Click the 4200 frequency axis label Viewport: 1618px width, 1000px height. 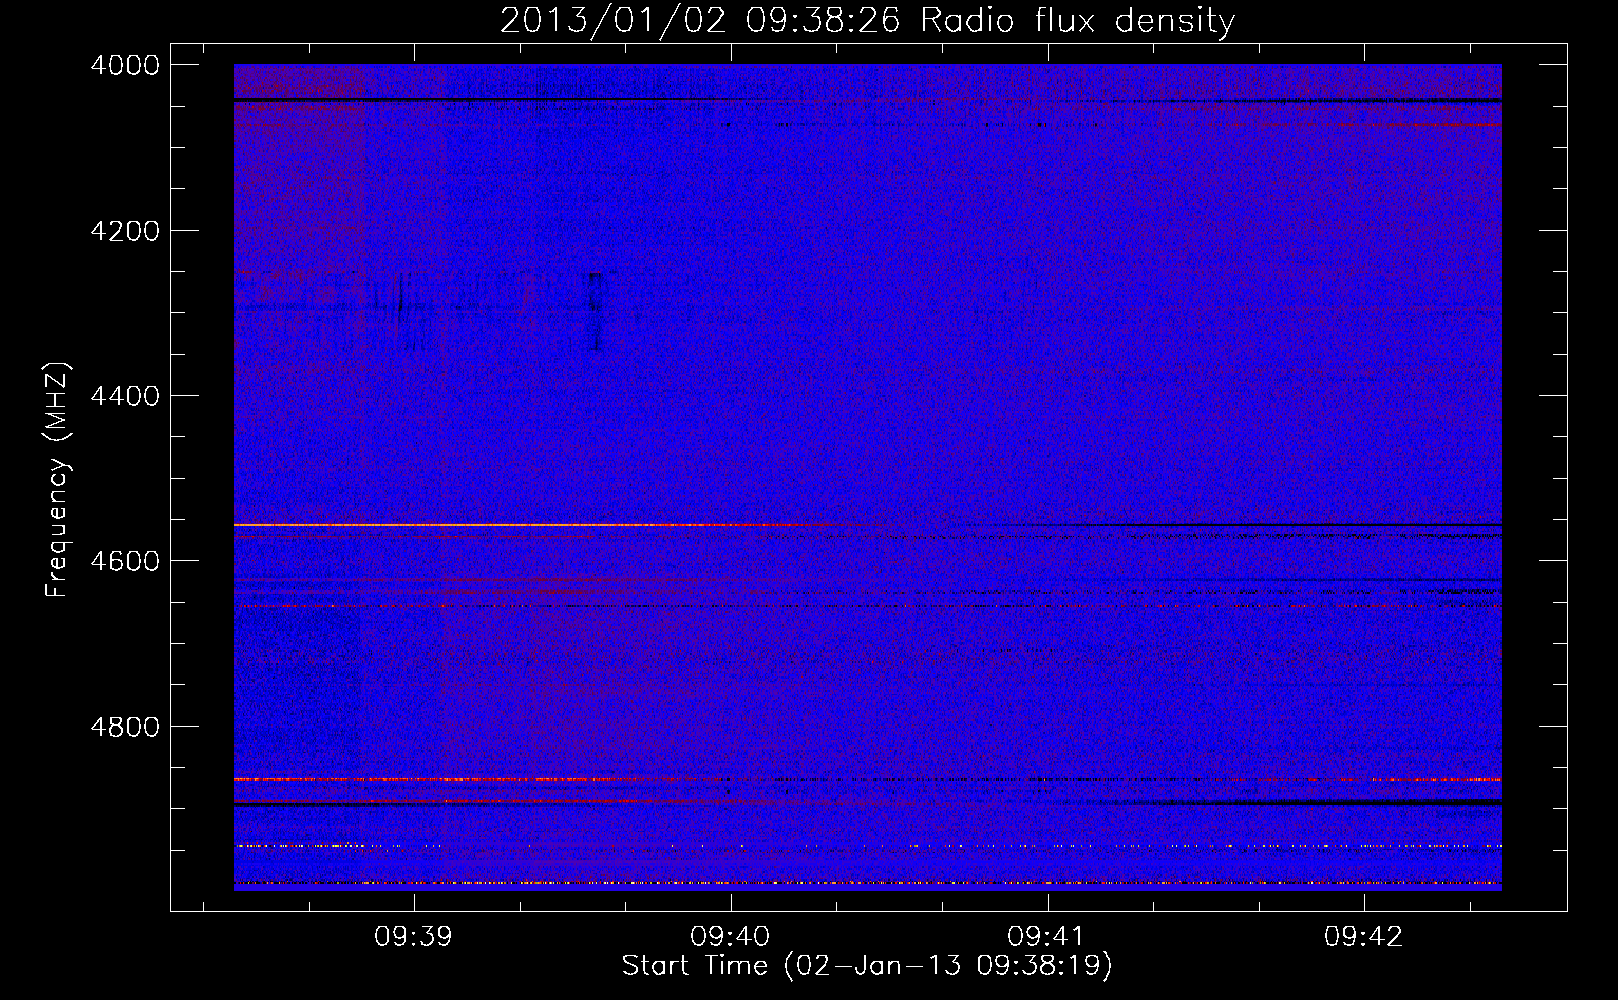[125, 231]
